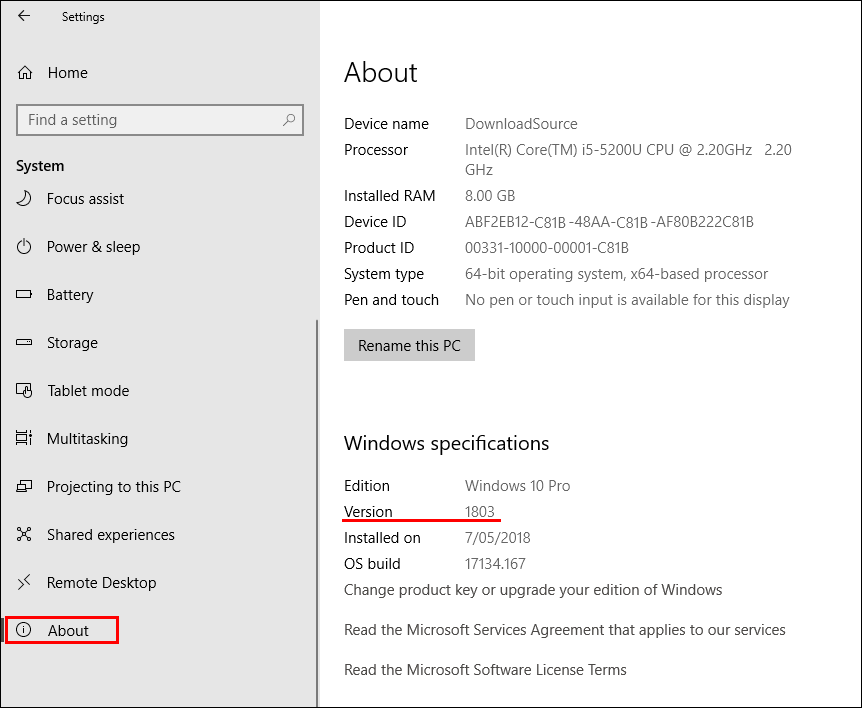The image size is (862, 708).
Task: Open Storage settings
Action: coord(72,342)
